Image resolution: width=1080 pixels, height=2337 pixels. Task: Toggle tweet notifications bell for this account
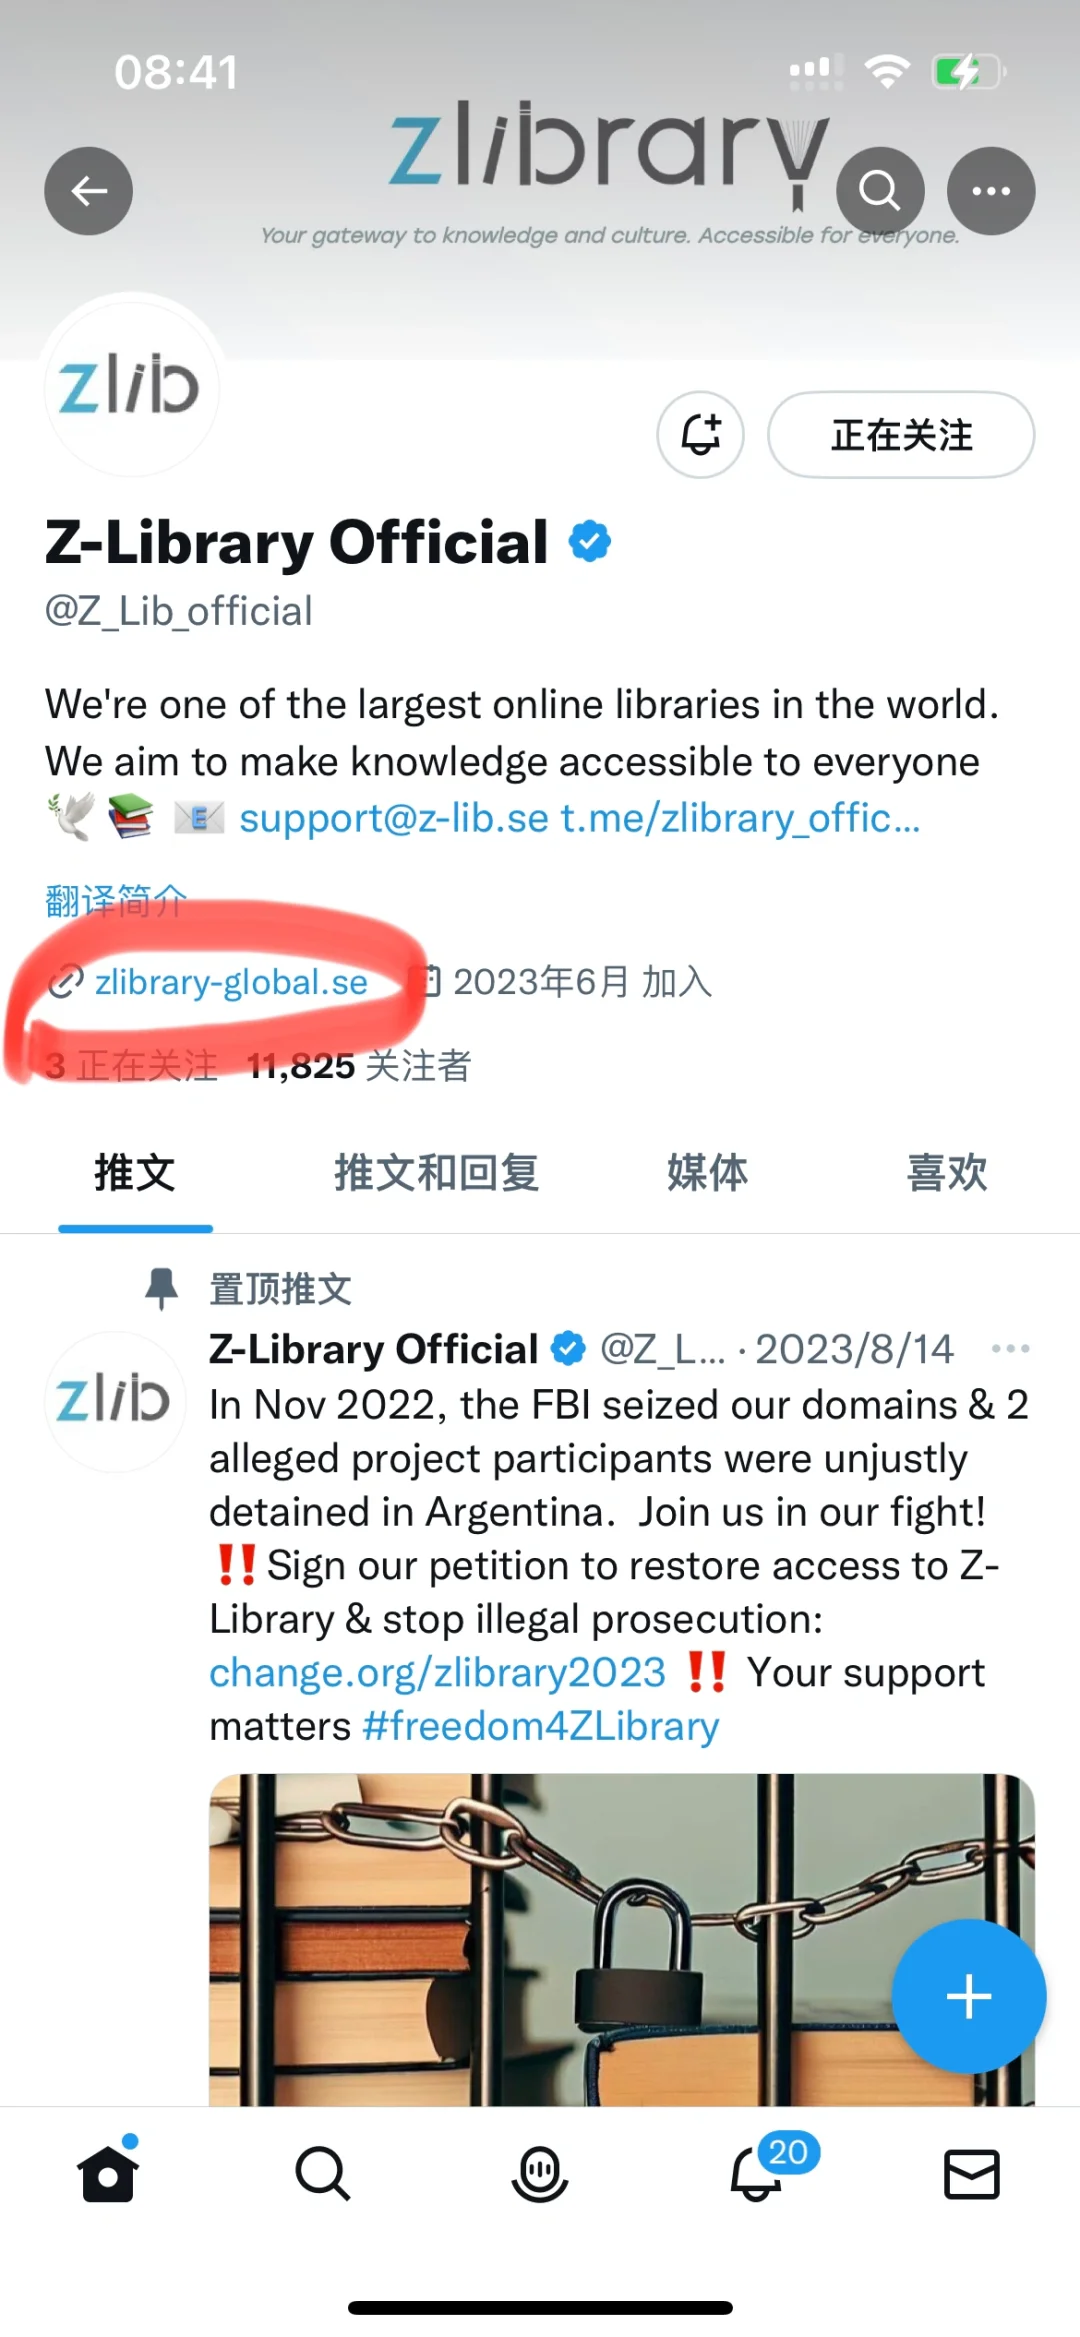pyautogui.click(x=701, y=435)
